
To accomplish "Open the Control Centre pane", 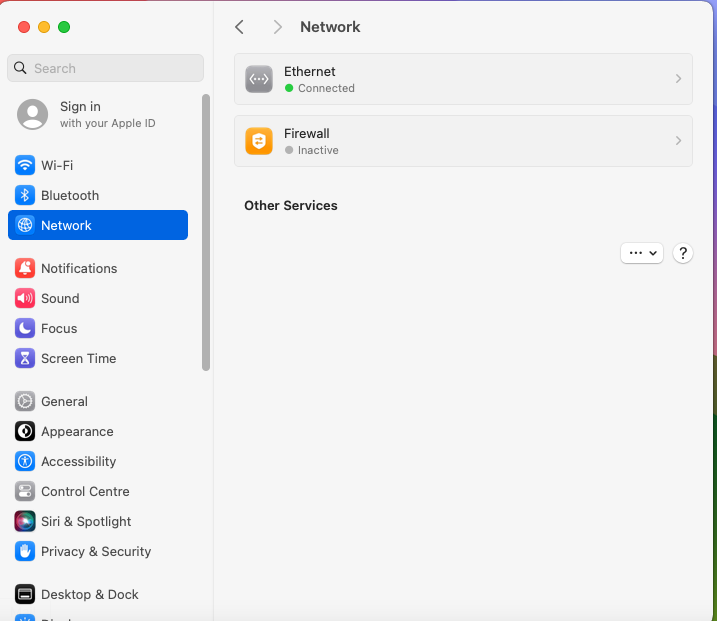I will 85,491.
